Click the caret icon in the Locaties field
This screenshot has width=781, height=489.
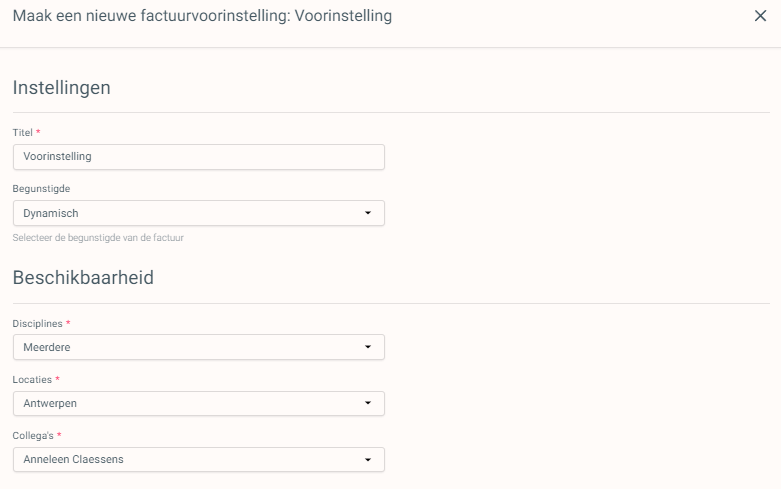tap(368, 403)
